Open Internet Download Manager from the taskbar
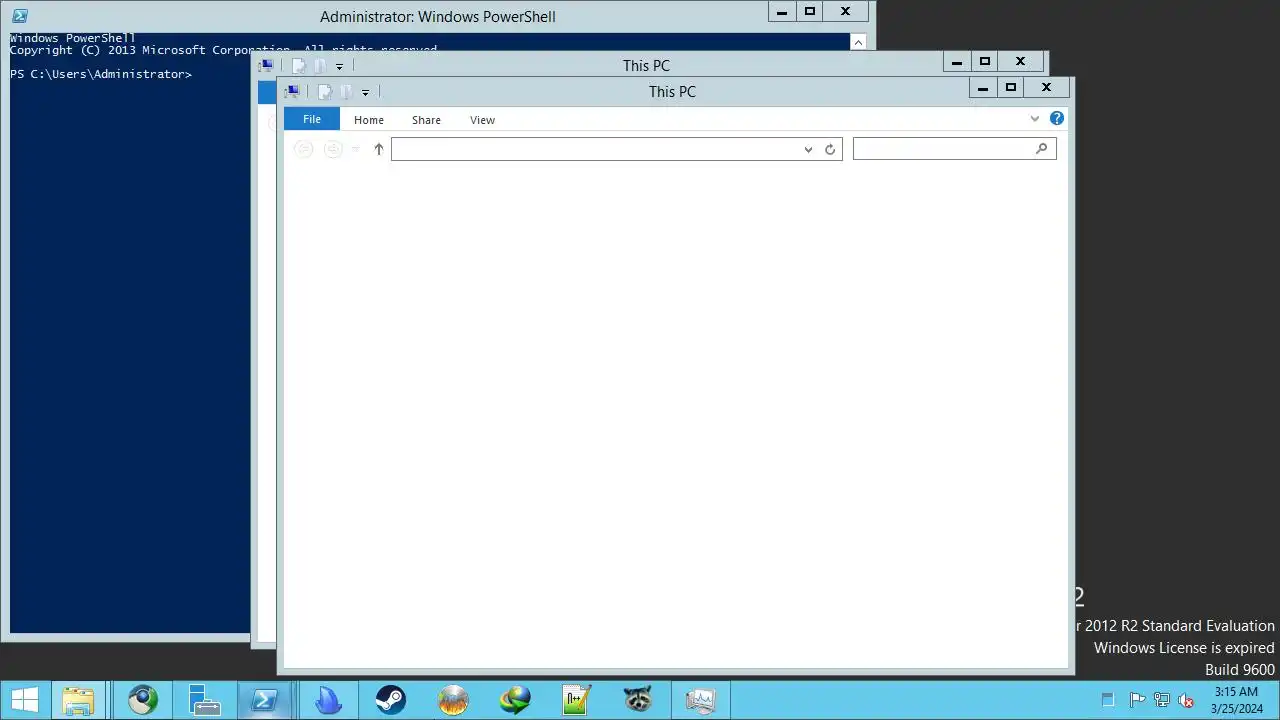The height and width of the screenshot is (720, 1280). point(515,700)
